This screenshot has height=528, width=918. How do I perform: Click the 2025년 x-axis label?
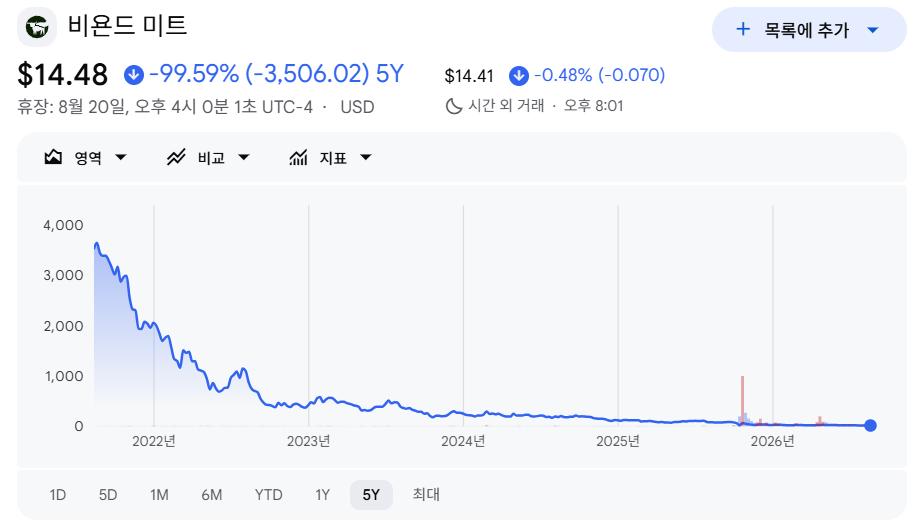click(618, 441)
